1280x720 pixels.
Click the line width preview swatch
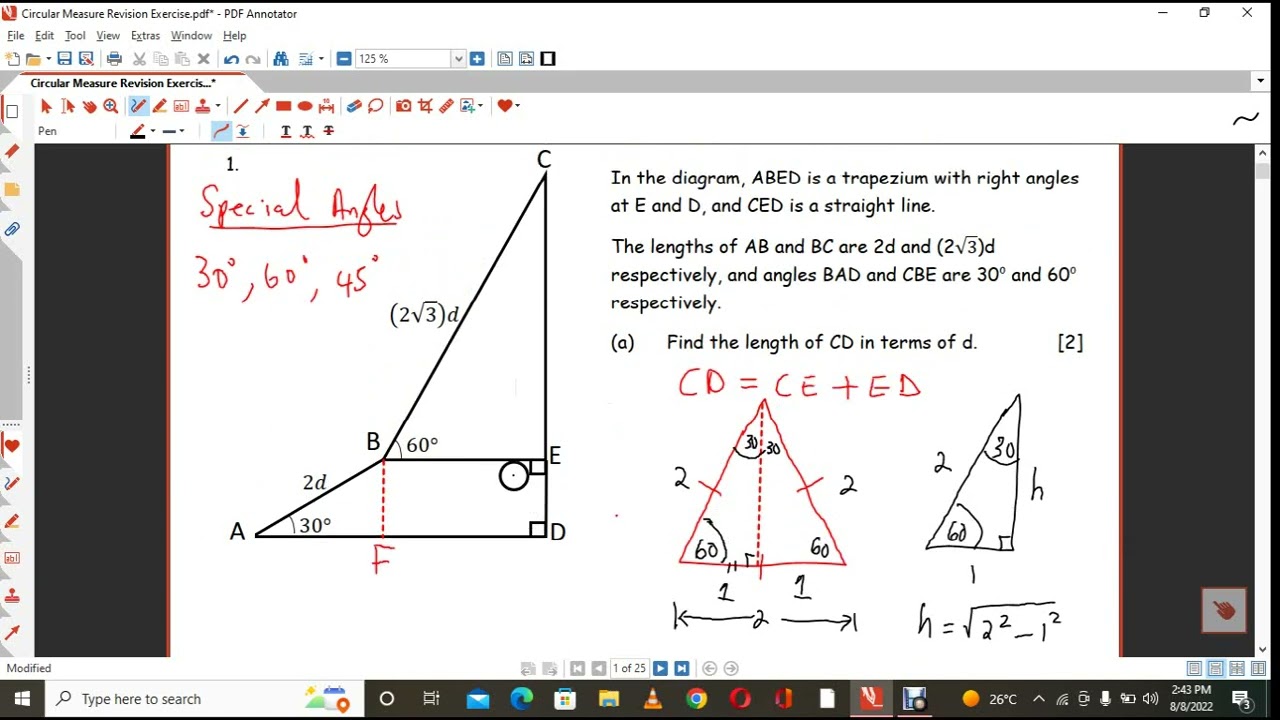(x=169, y=131)
